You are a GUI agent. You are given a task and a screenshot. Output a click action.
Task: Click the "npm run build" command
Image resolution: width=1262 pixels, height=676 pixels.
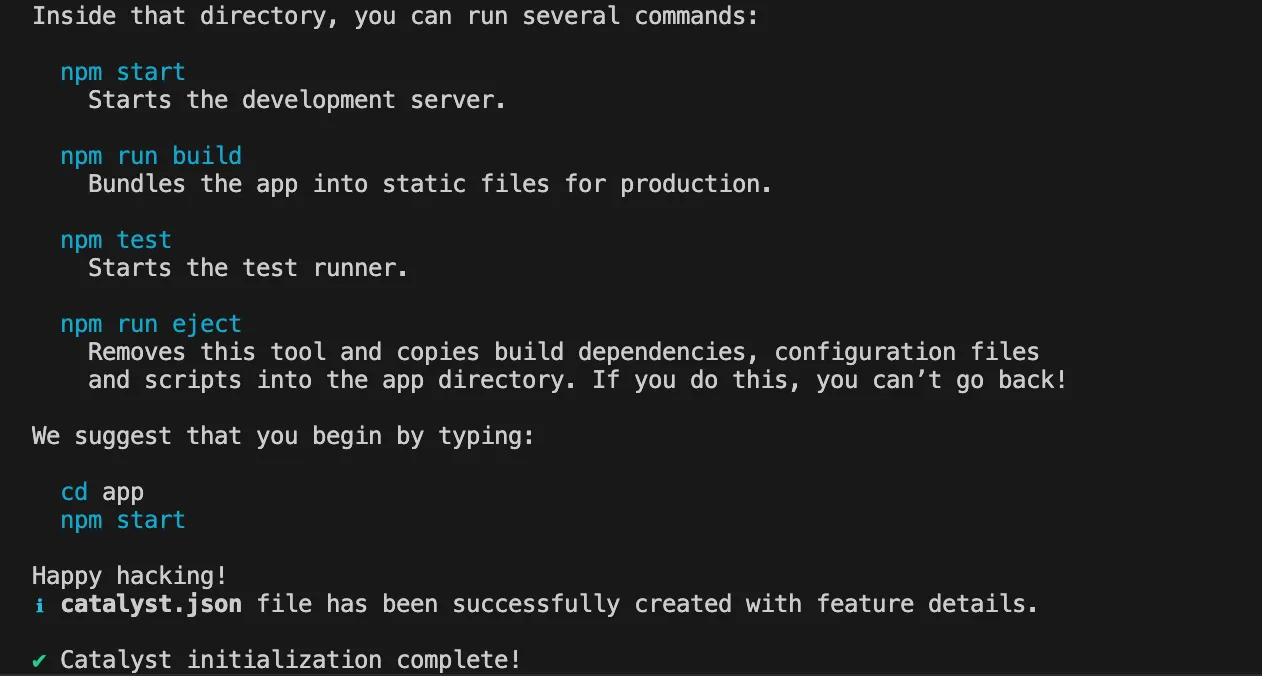(151, 156)
